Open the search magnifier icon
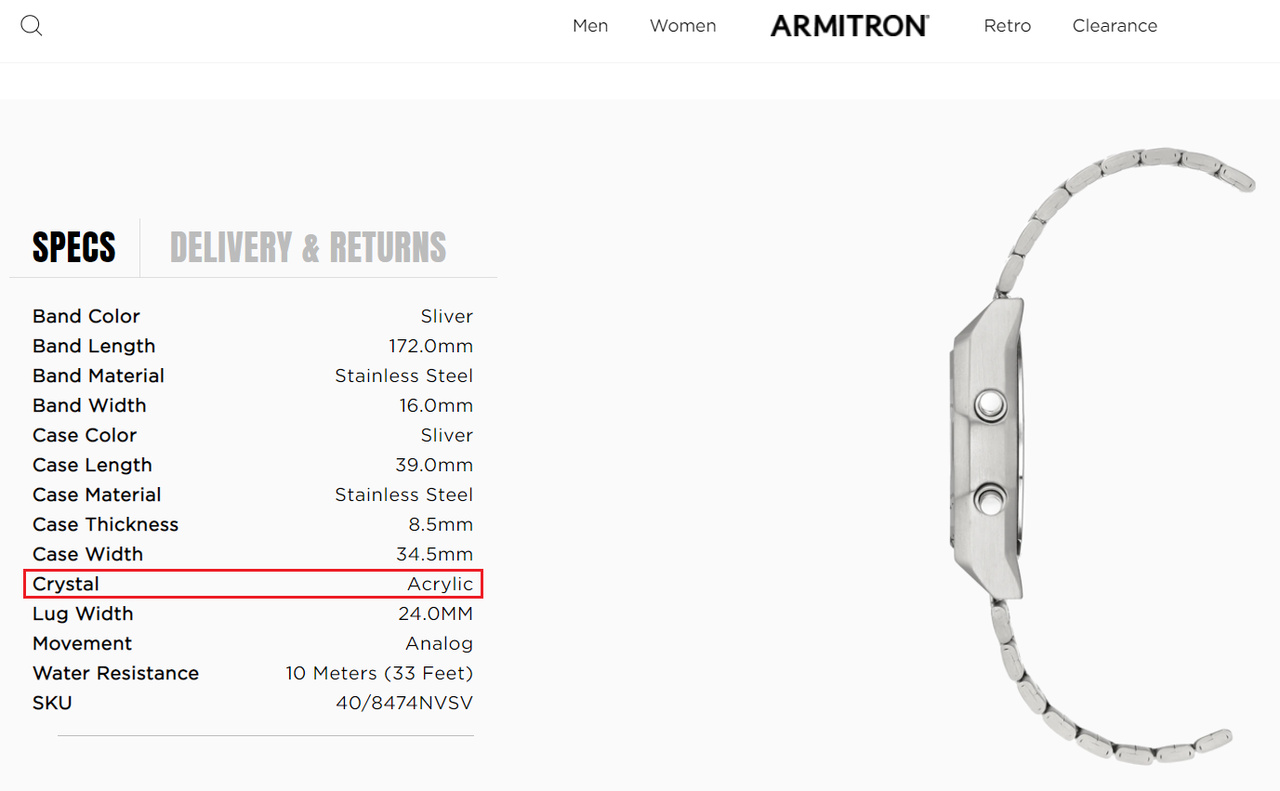Screen dimensions: 1280x791 (x=31, y=26)
